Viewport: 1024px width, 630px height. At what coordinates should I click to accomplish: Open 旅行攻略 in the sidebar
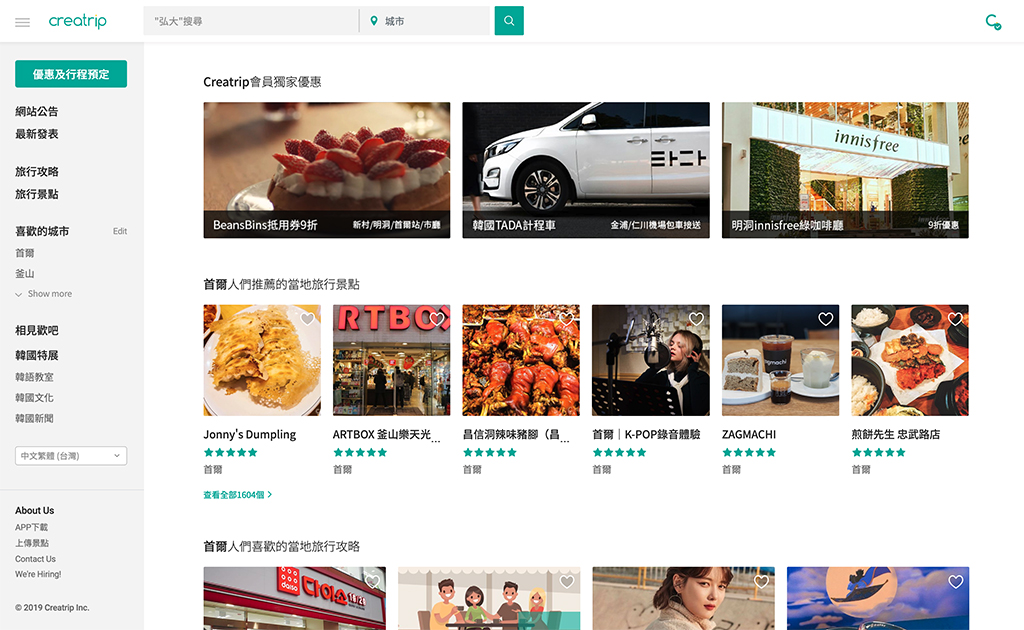point(37,172)
